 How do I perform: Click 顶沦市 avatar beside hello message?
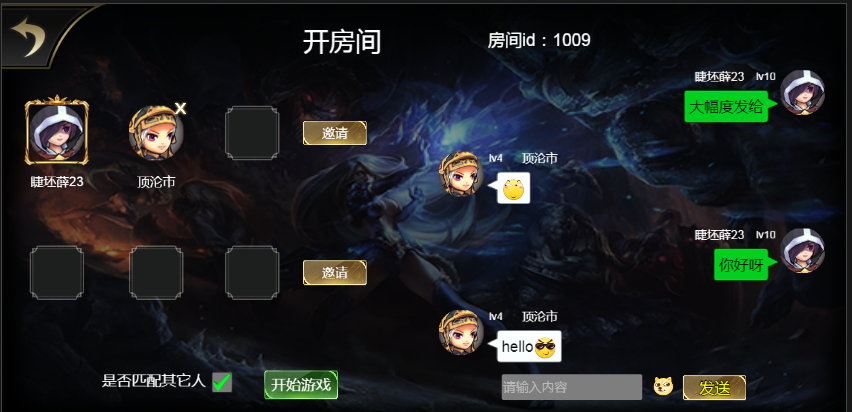(461, 332)
